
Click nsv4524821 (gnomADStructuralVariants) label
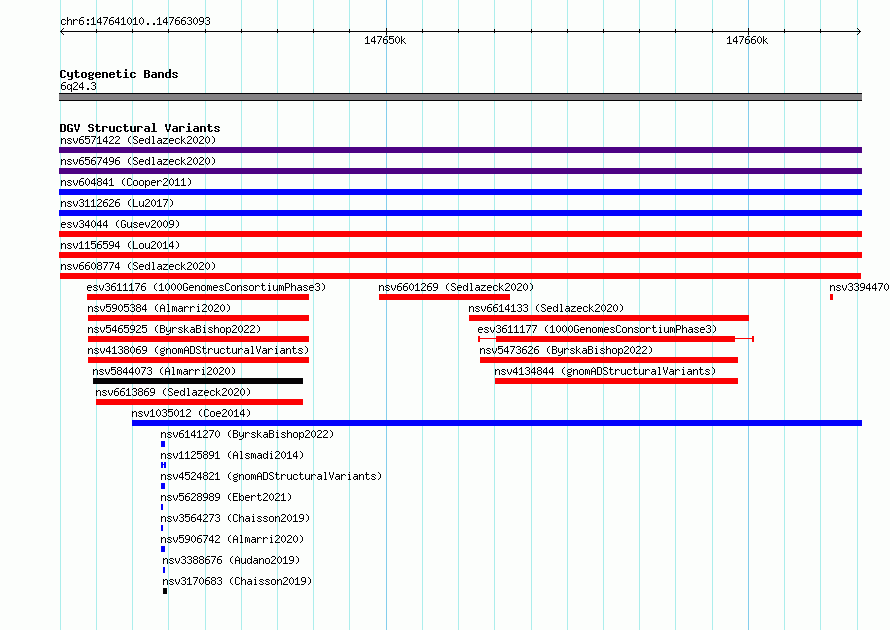(271, 476)
